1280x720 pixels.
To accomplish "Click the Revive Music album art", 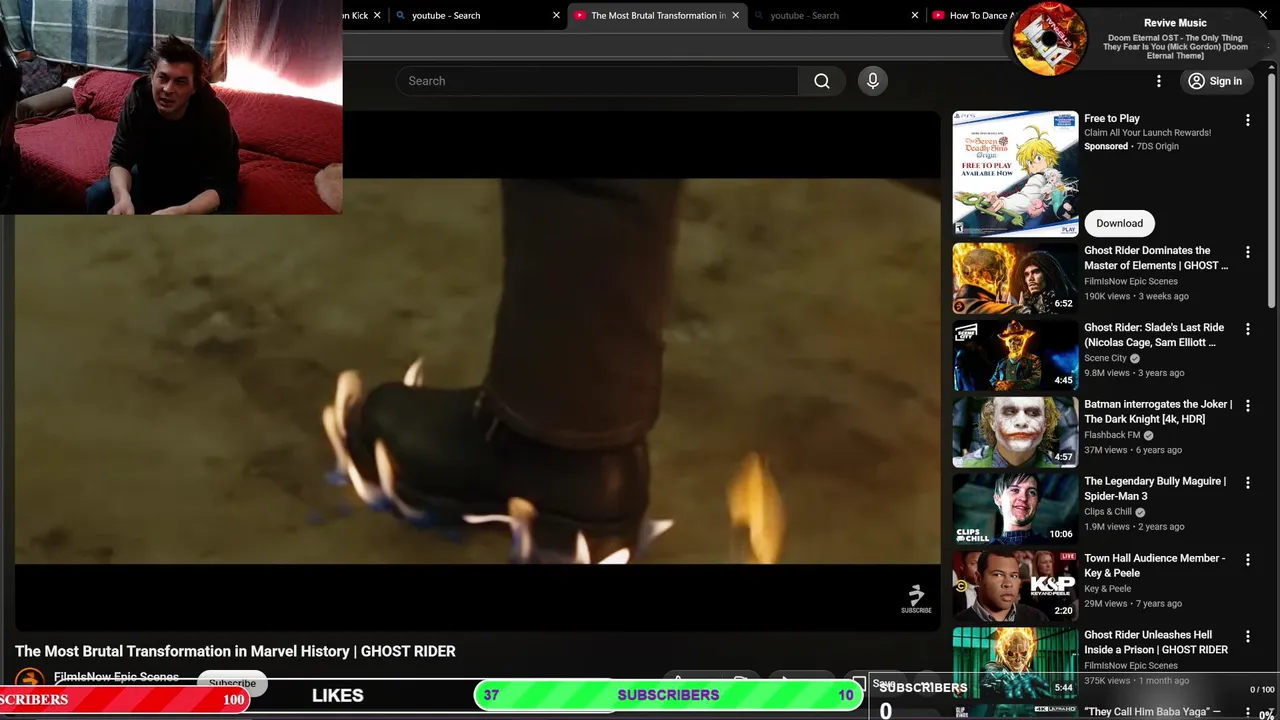I will (x=1049, y=39).
